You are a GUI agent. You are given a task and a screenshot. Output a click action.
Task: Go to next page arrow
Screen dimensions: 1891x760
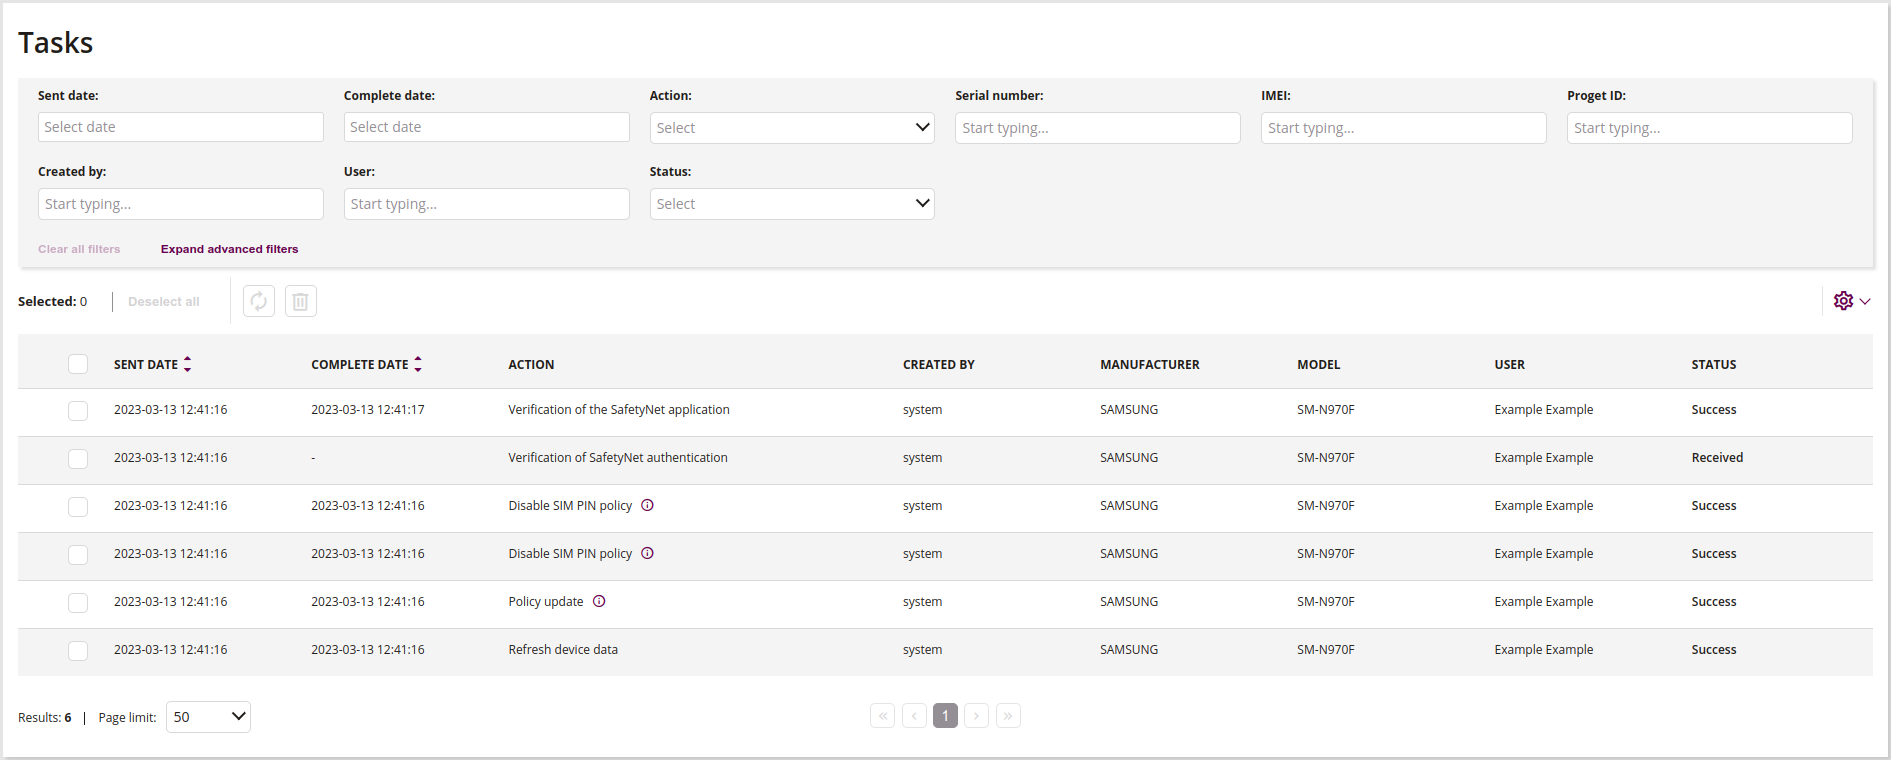pyautogui.click(x=977, y=716)
